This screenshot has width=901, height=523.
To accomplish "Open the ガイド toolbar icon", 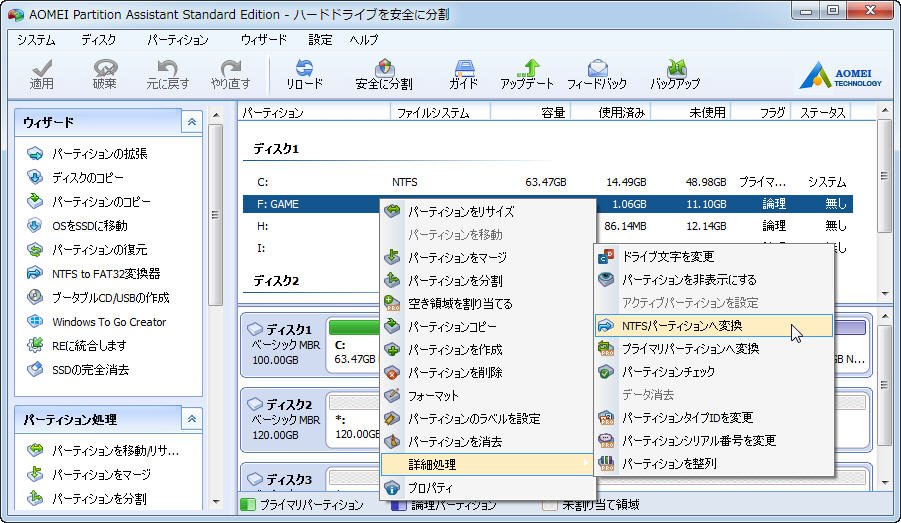I will coord(463,75).
